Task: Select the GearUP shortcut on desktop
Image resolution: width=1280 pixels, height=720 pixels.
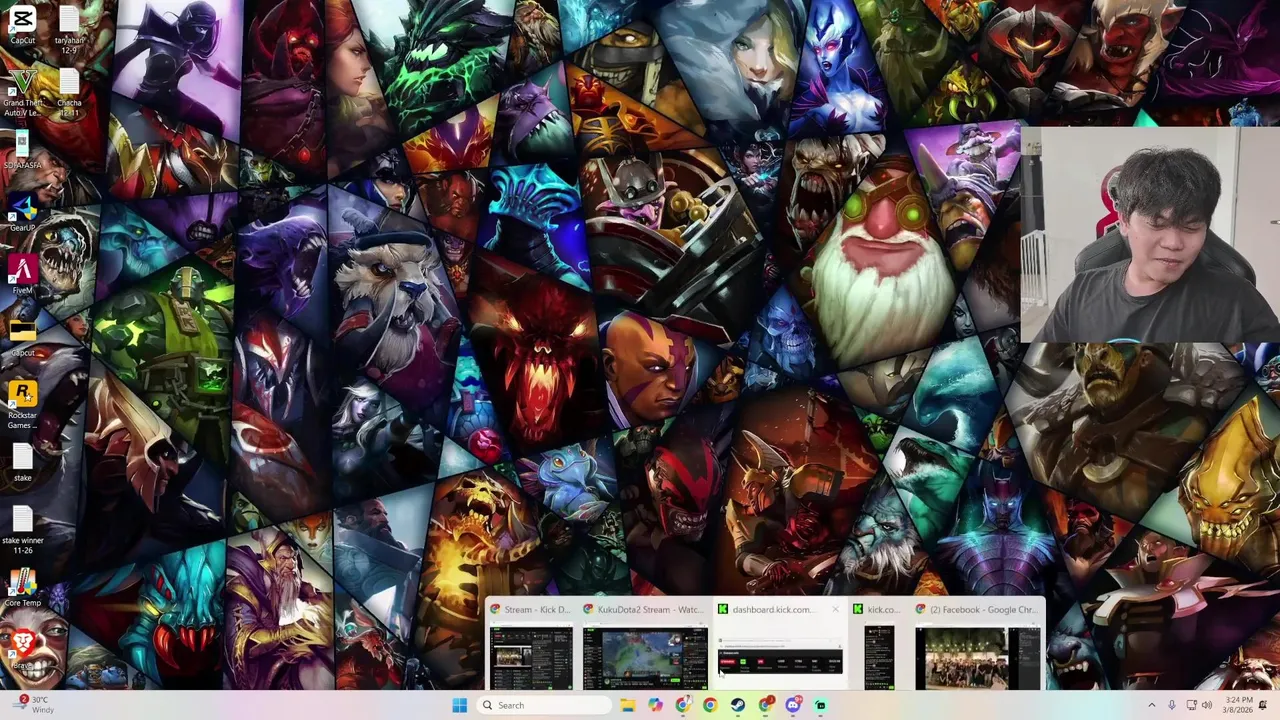Action: point(22,214)
